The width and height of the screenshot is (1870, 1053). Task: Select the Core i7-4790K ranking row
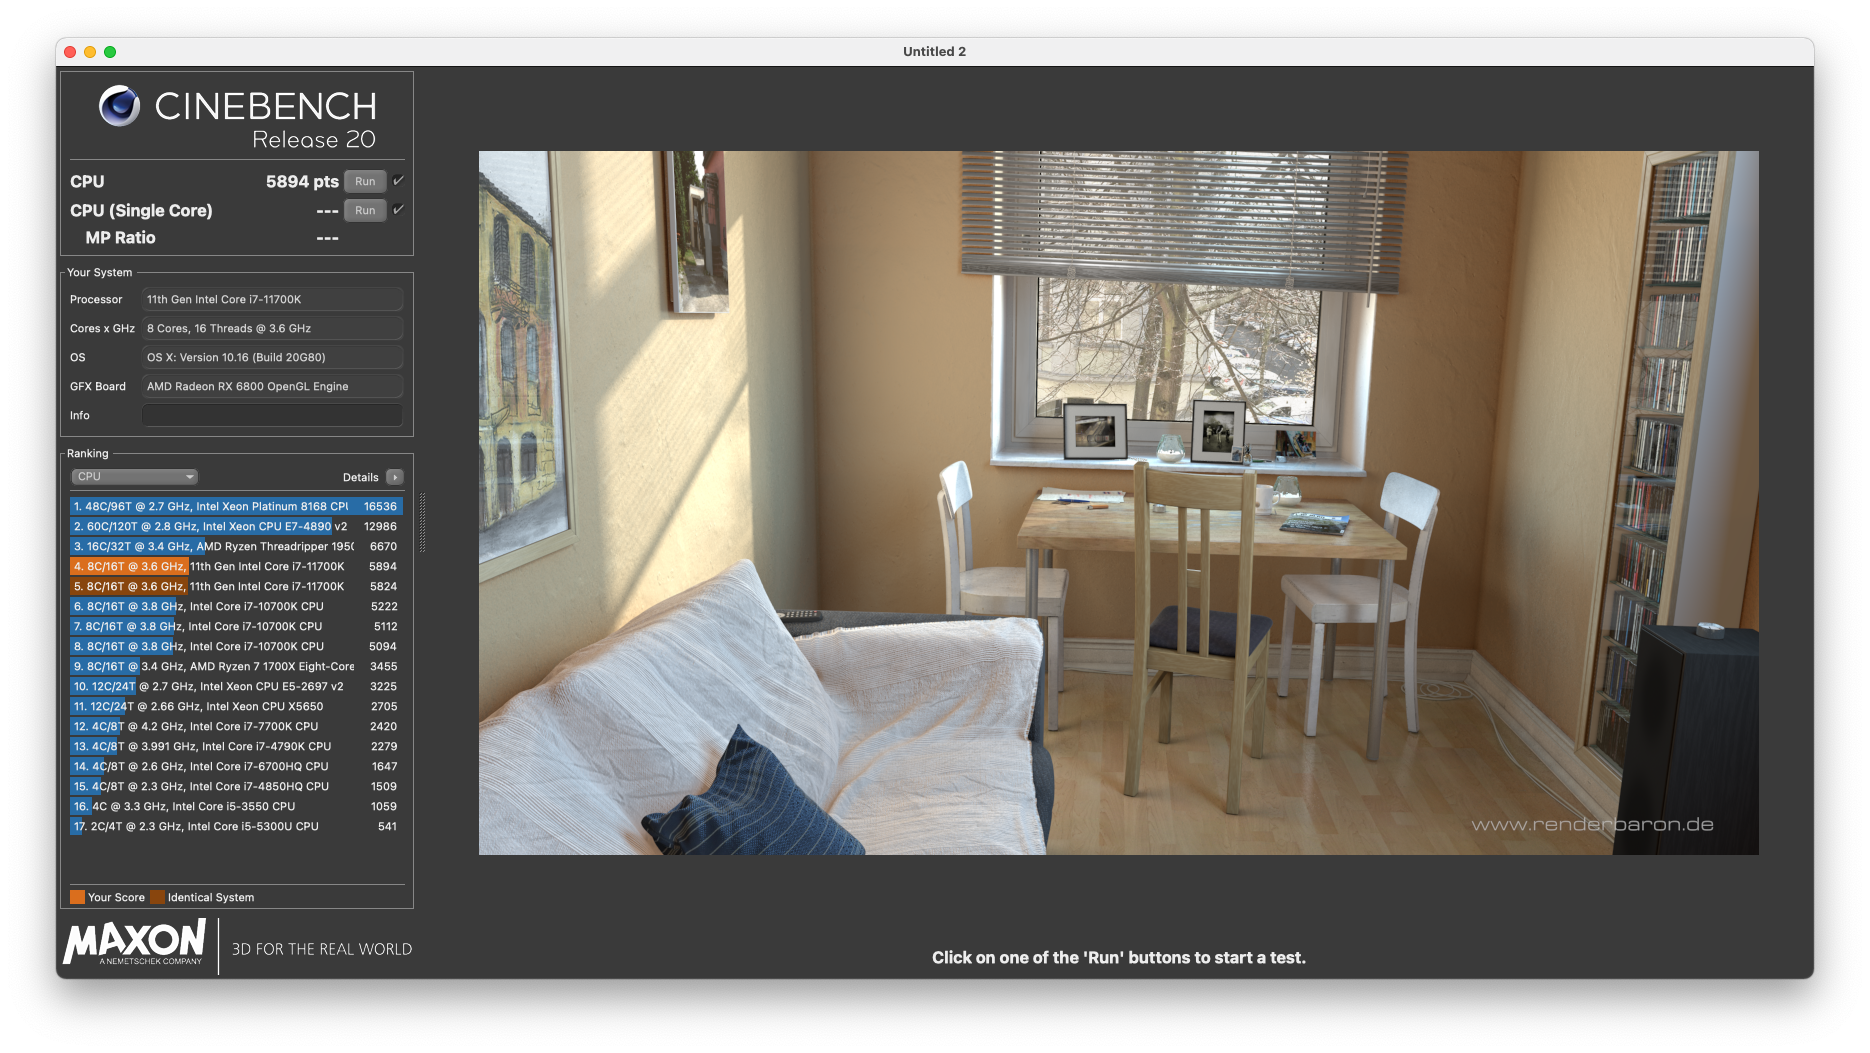(x=236, y=746)
